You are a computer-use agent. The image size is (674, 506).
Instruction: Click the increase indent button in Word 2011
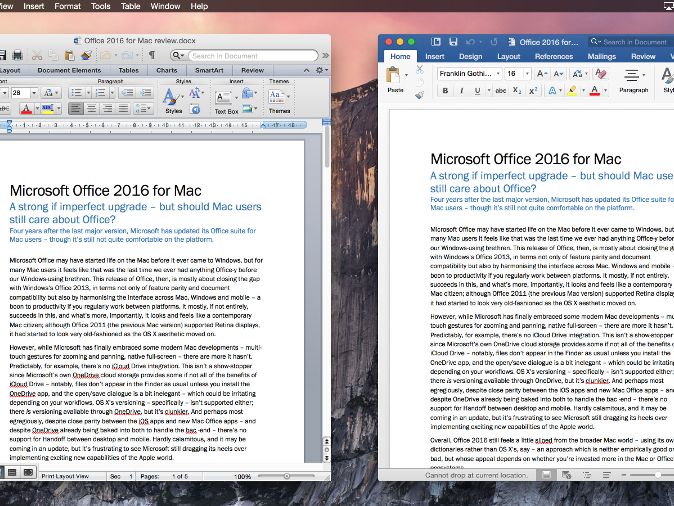click(146, 92)
